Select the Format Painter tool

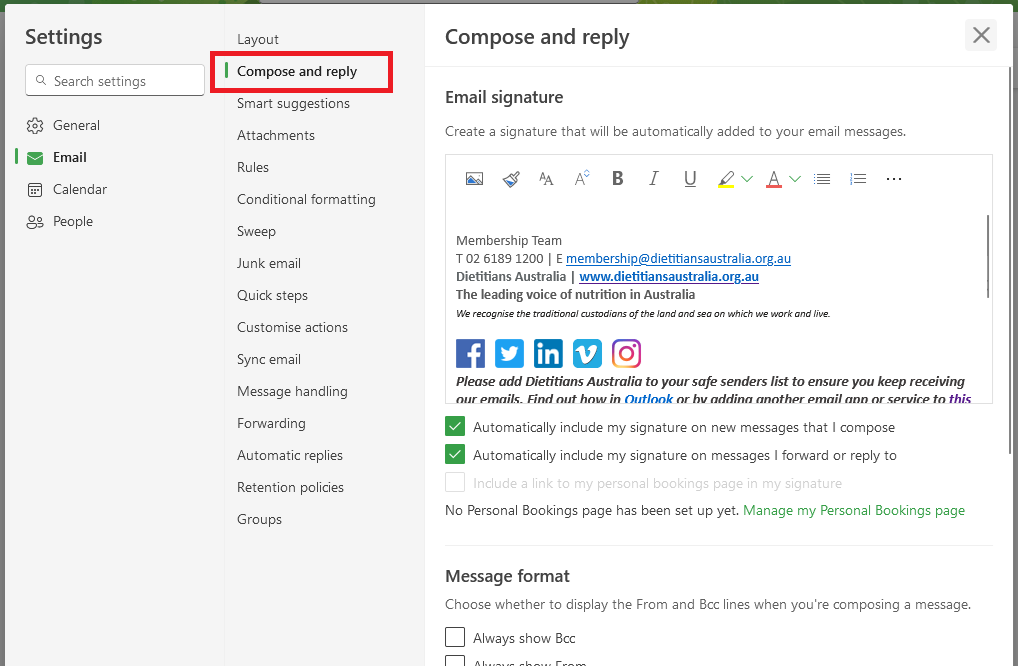tap(510, 179)
